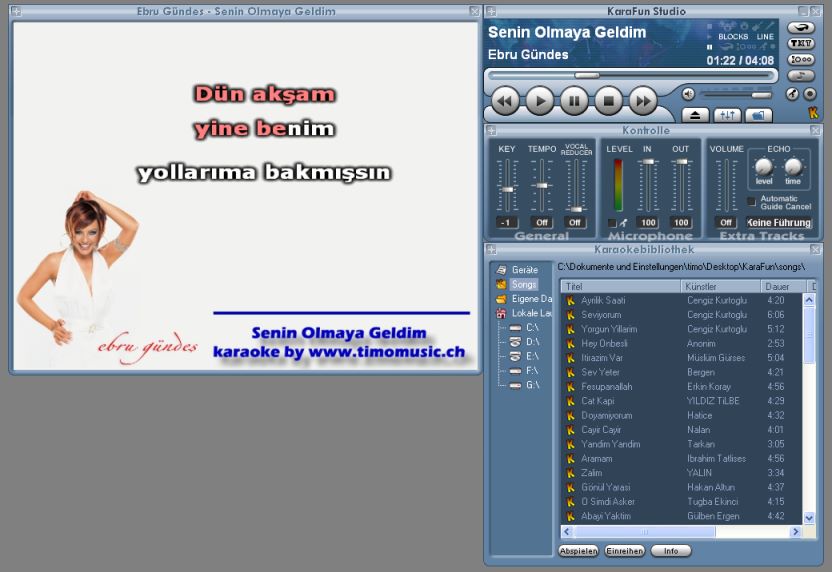This screenshot has width=832, height=572.
Task: Click the ECHO time knob
Action: pos(793,167)
